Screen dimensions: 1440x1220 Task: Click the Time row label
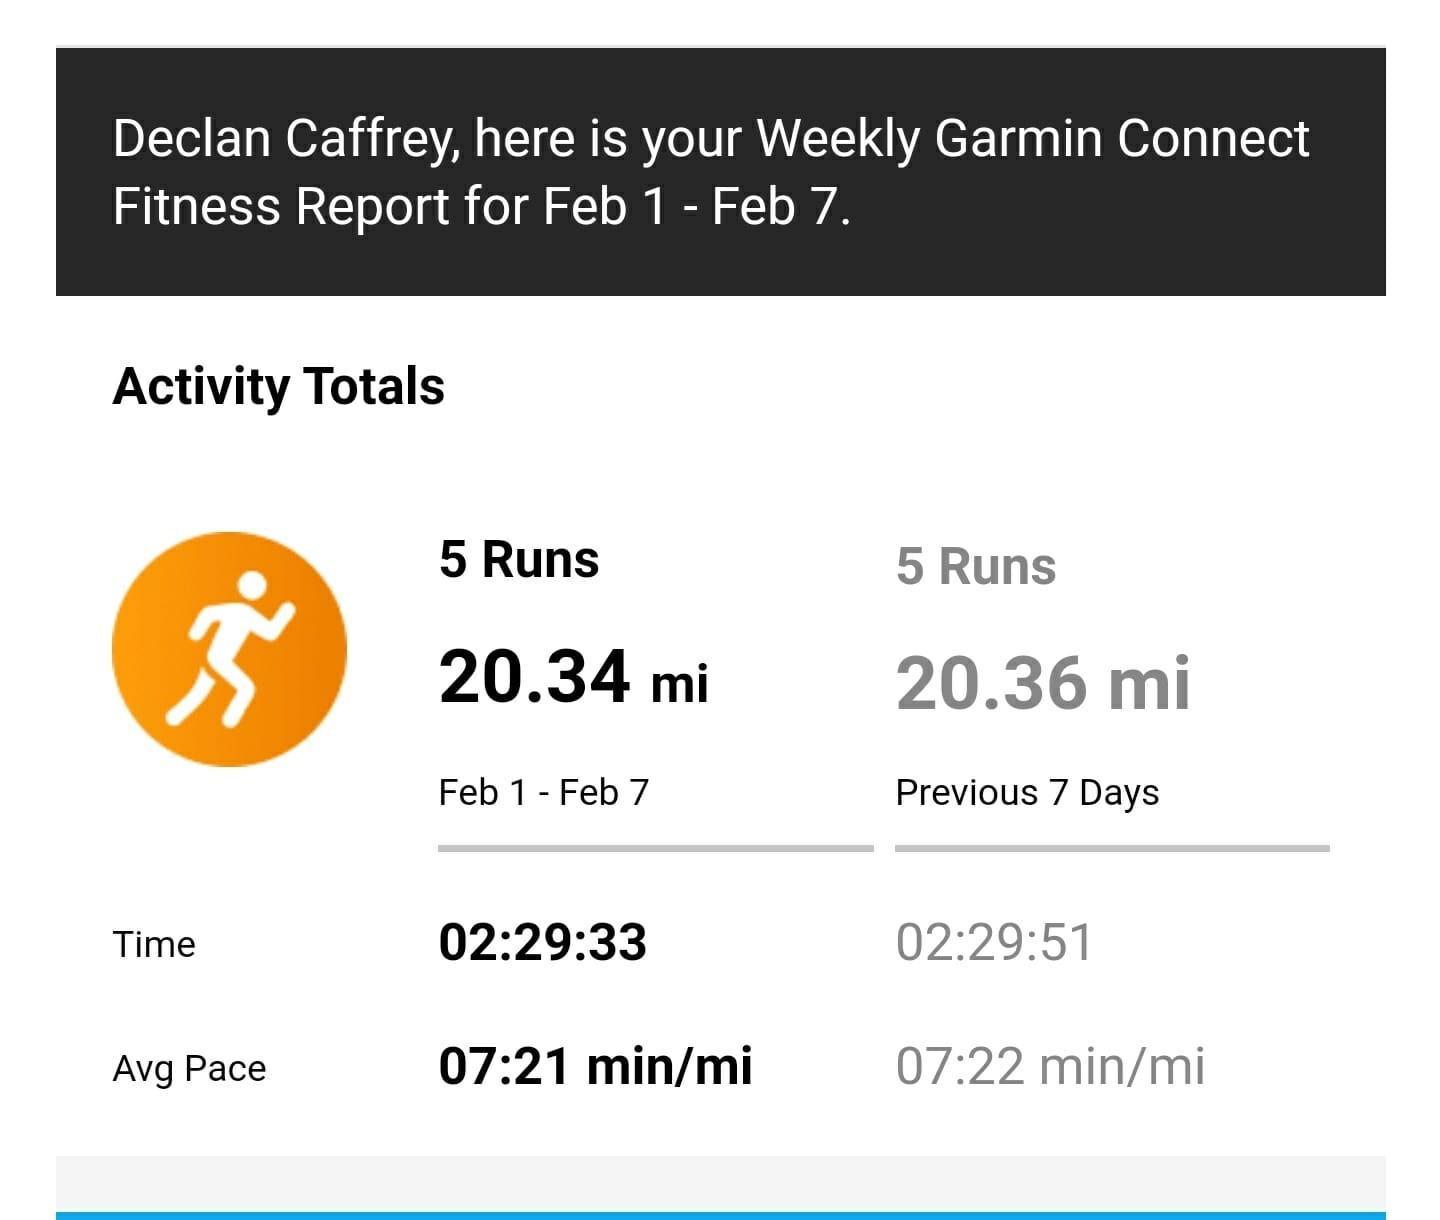tap(154, 944)
